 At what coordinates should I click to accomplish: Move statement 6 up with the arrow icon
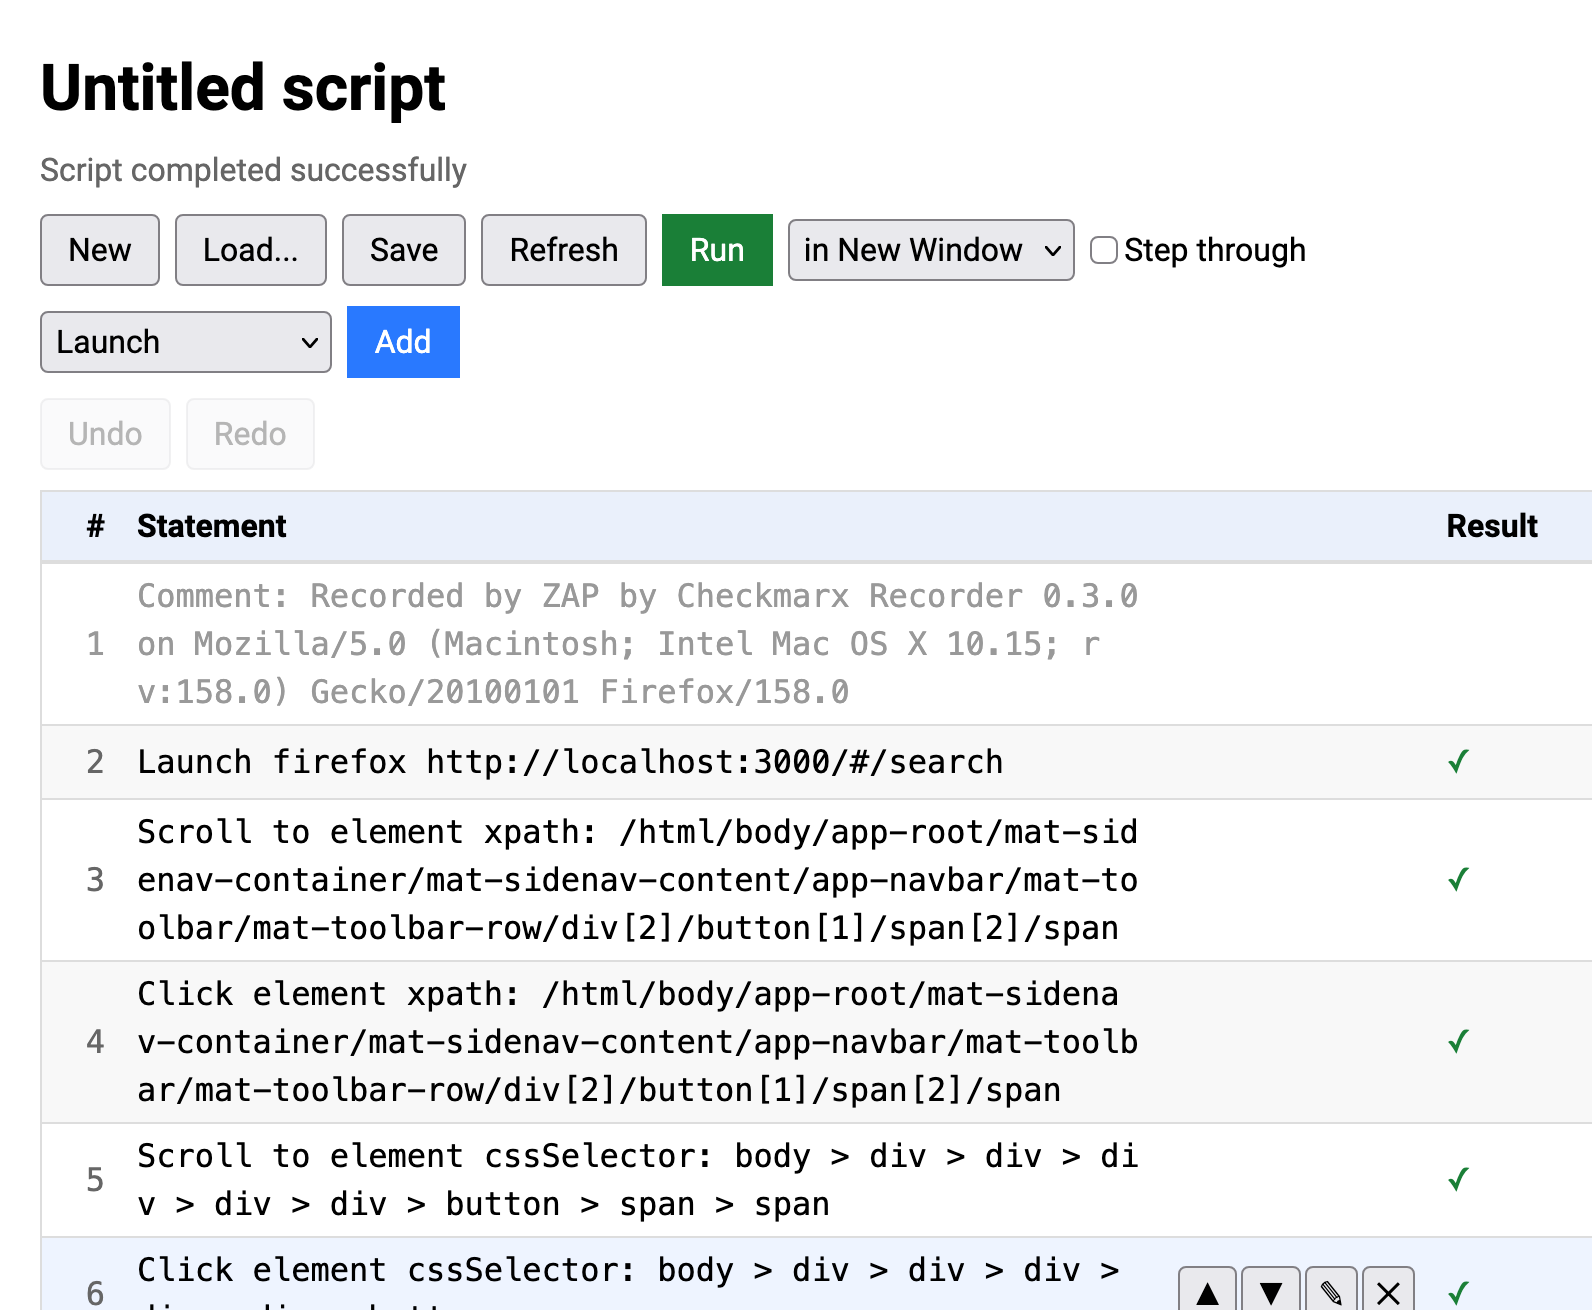pos(1207,1292)
